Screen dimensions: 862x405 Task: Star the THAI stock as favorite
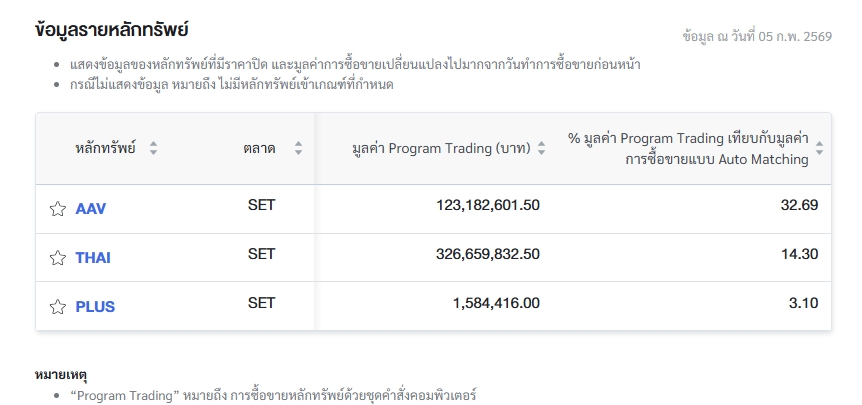pos(57,258)
